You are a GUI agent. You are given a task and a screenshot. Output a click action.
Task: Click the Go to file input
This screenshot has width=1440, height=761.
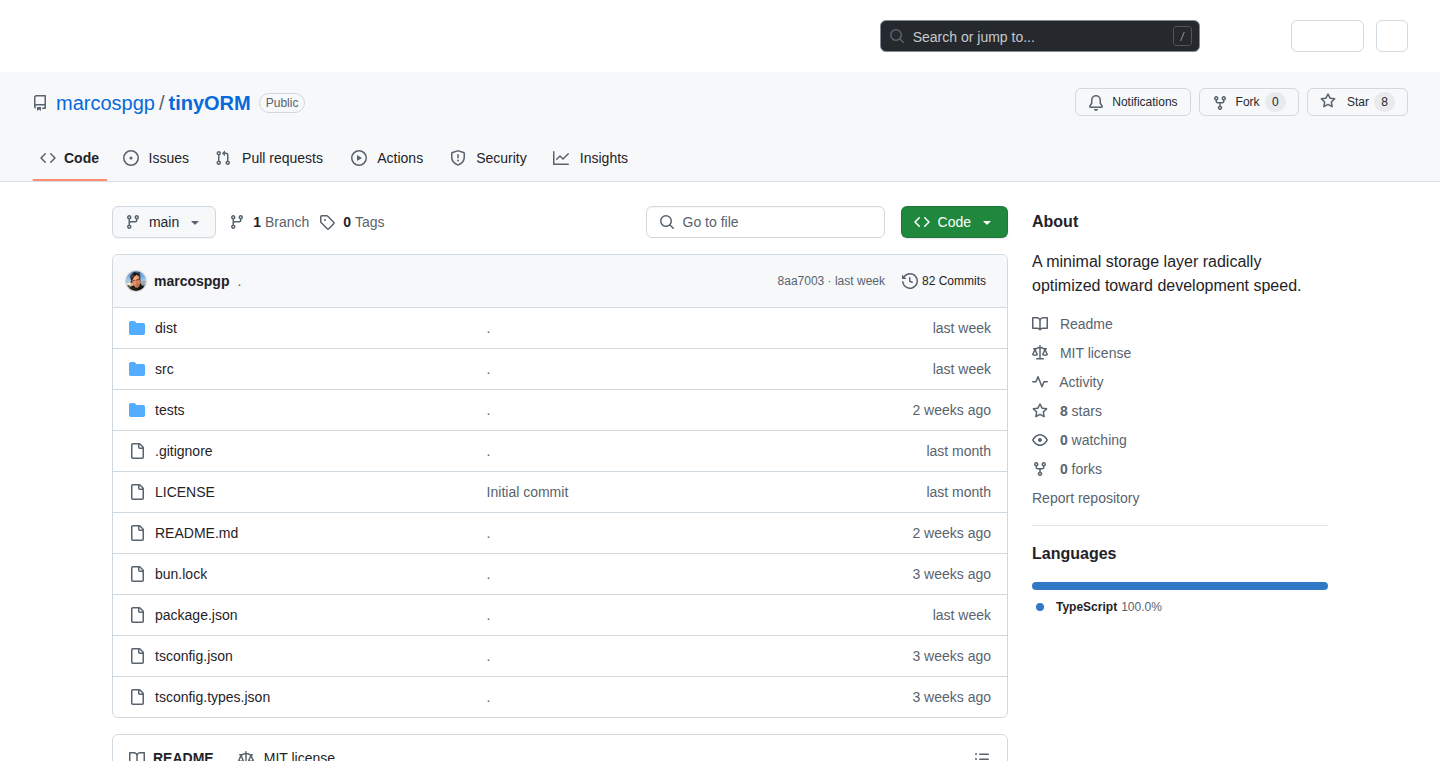(765, 222)
